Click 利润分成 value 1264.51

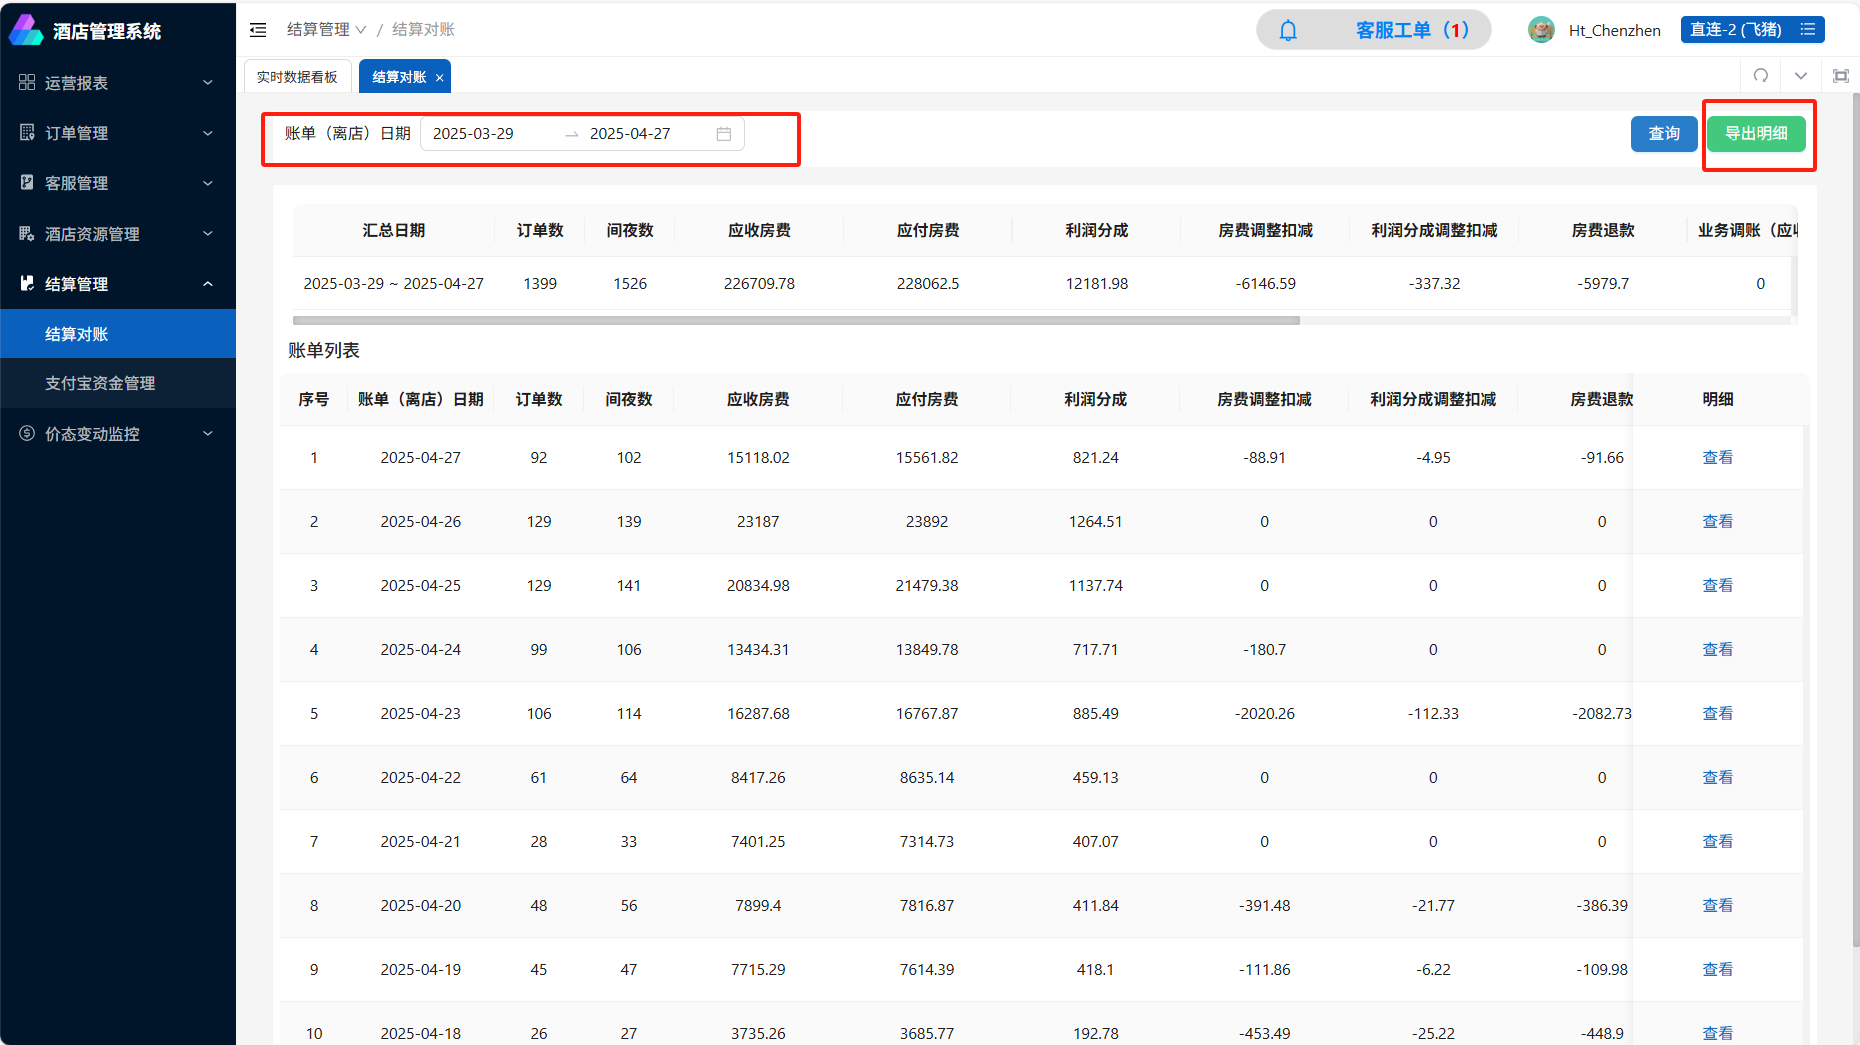click(1095, 522)
